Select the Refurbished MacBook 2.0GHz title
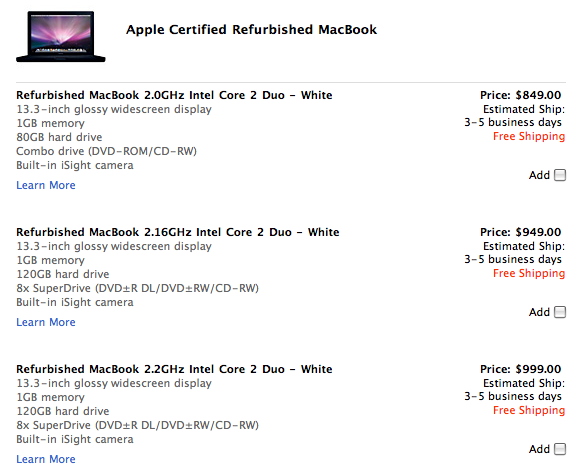Image resolution: width=579 pixels, height=474 pixels. [174, 95]
